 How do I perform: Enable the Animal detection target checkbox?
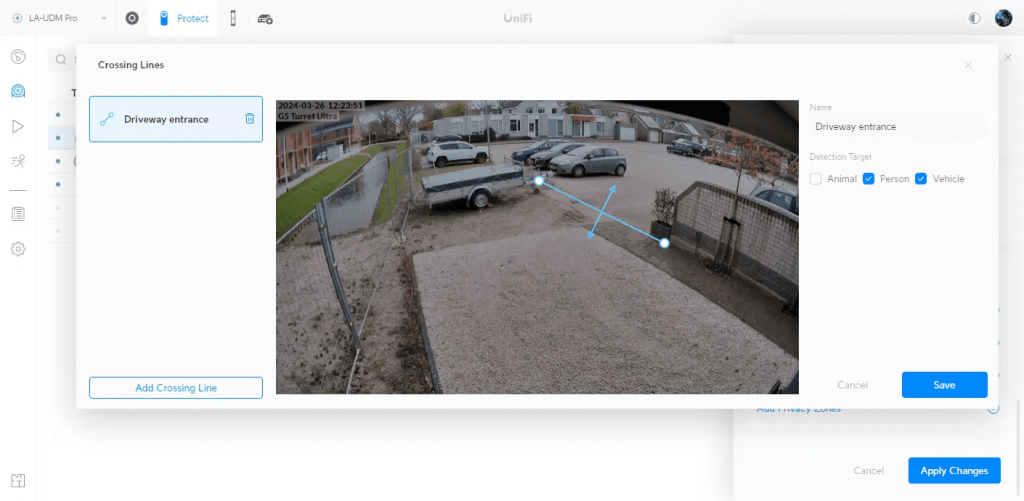(816, 179)
